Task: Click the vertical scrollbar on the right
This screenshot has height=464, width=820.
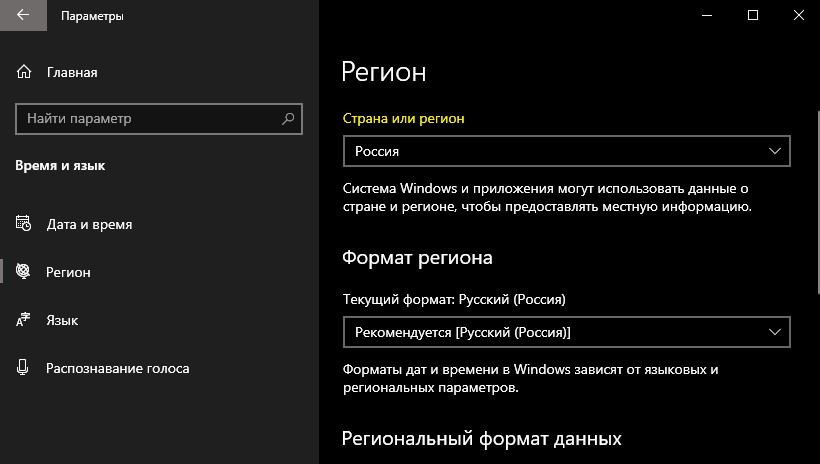Action: [x=817, y=201]
